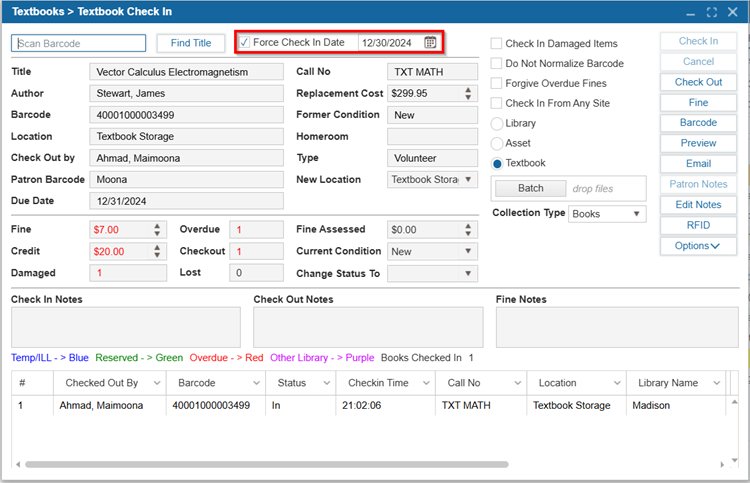Click barcode 40001000003499 in the grid row
Viewport: 750px width, 483px height.
(211, 406)
